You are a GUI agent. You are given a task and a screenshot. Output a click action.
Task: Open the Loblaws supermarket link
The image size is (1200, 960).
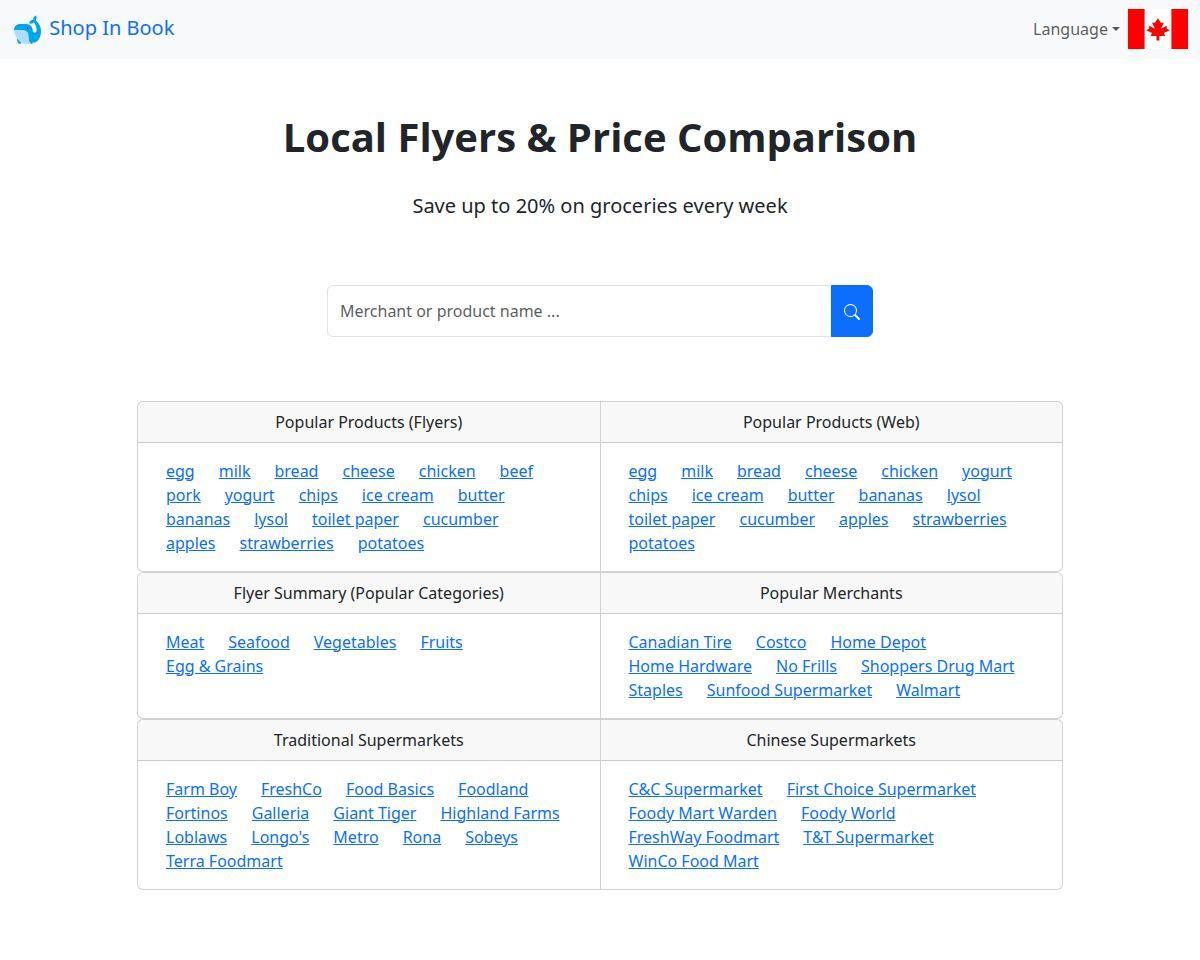[197, 837]
